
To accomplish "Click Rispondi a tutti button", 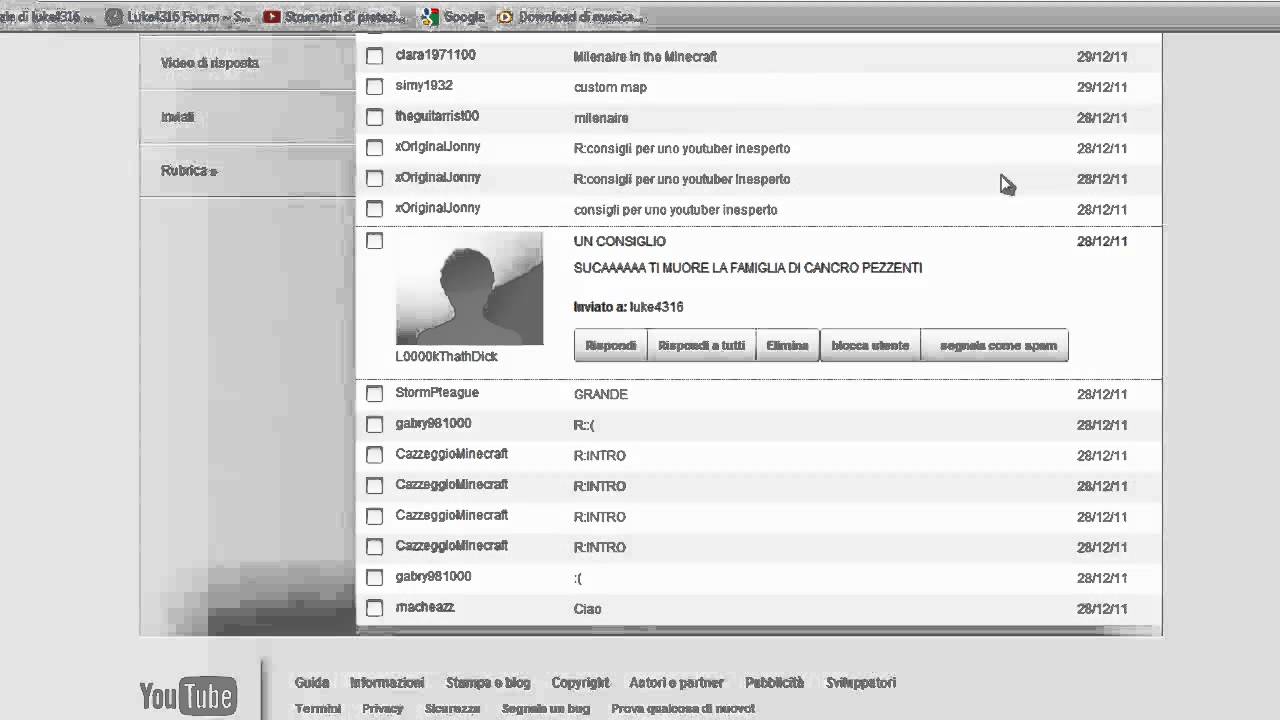I will (701, 345).
